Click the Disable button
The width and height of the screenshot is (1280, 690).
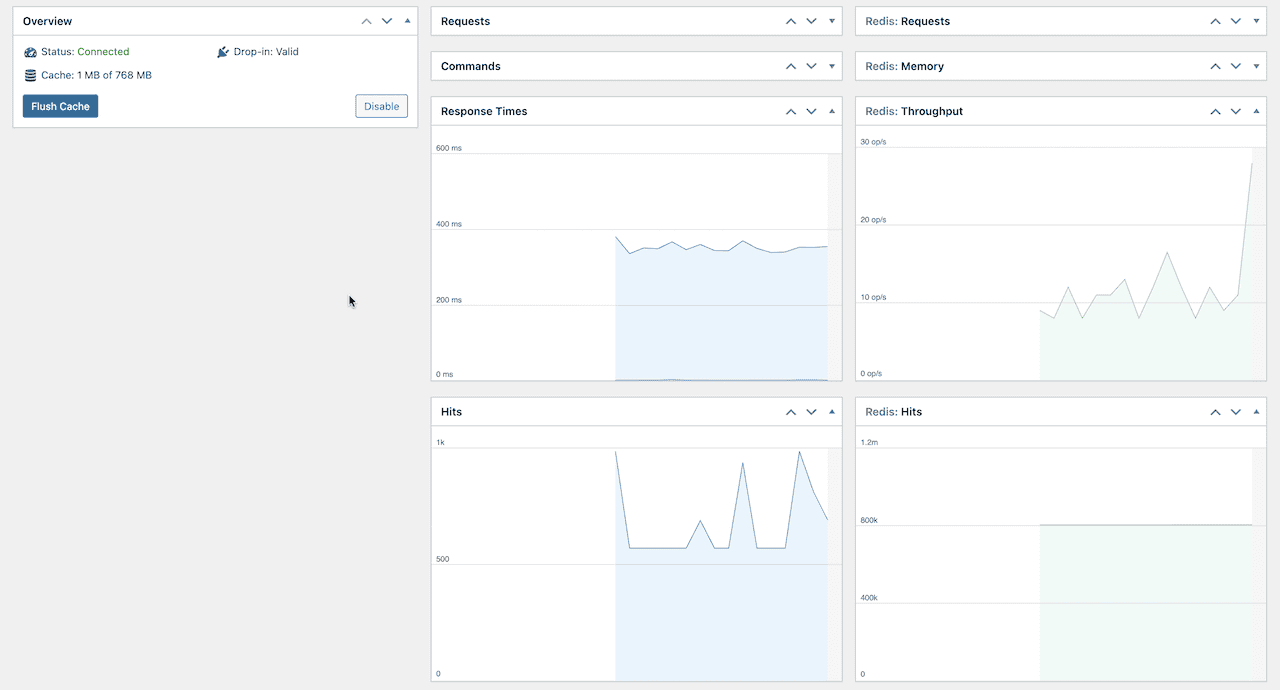click(x=381, y=105)
